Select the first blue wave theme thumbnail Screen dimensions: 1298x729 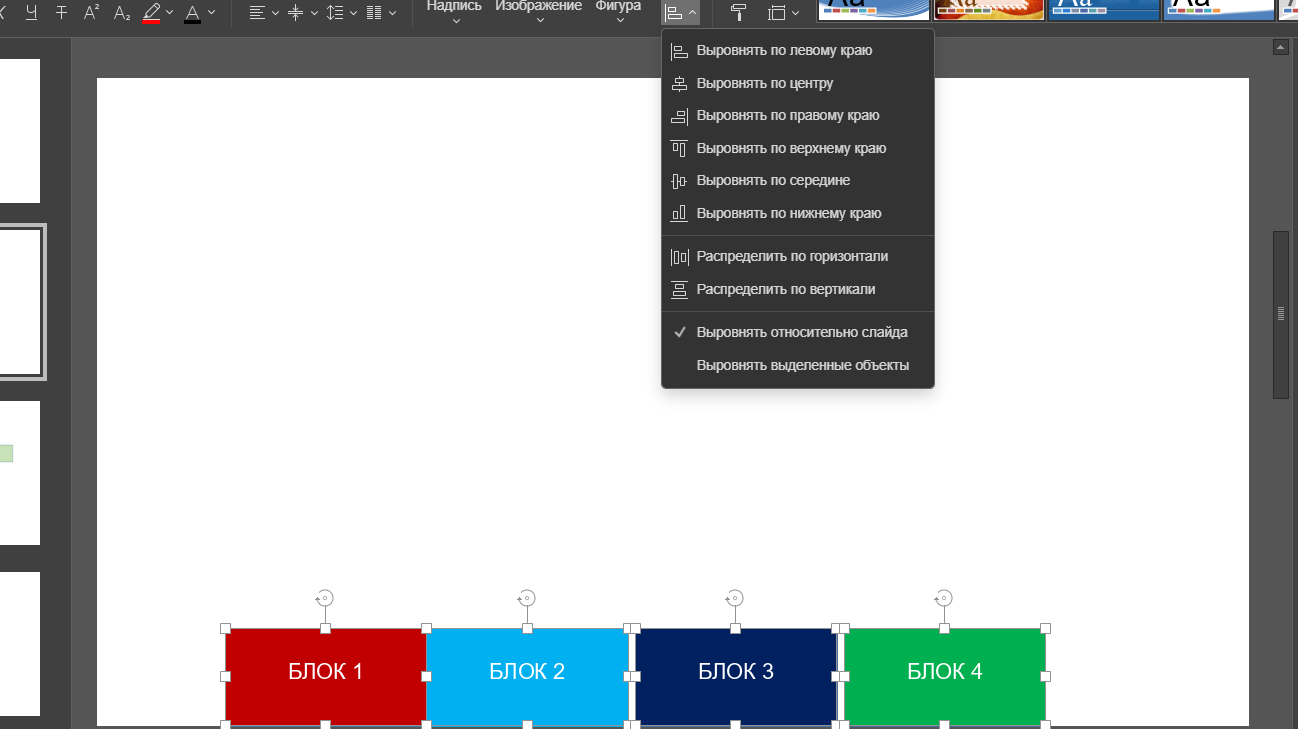coord(873,10)
